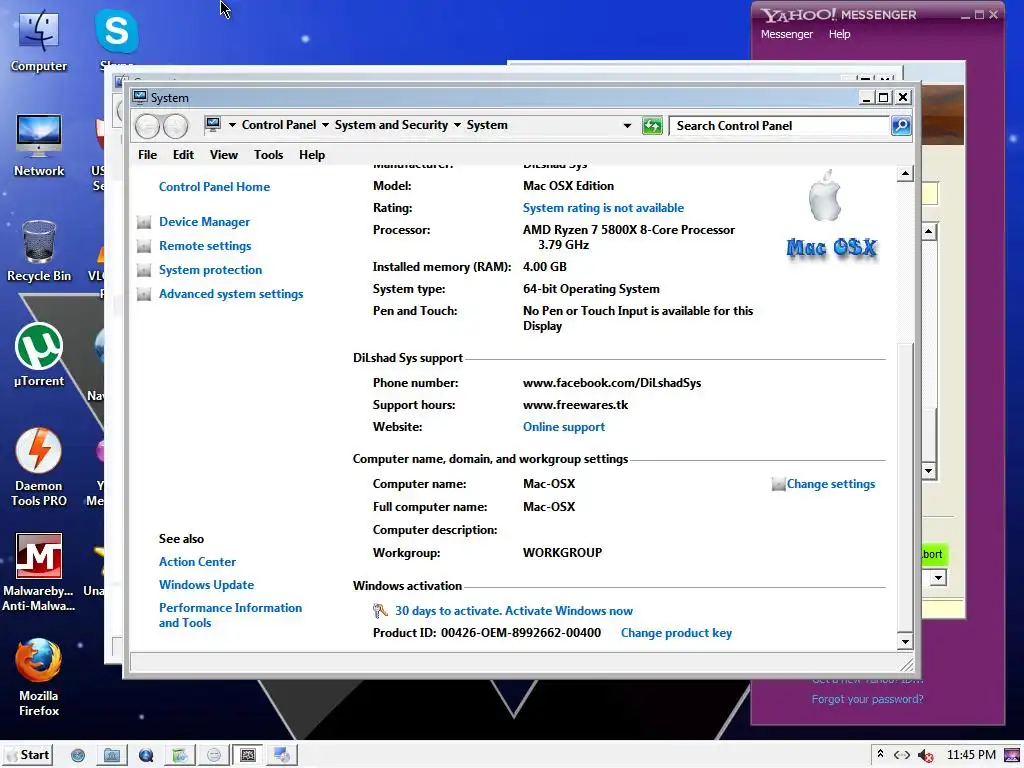1024x768 pixels.
Task: Open the Device Manager link
Action: pyautogui.click(x=204, y=222)
